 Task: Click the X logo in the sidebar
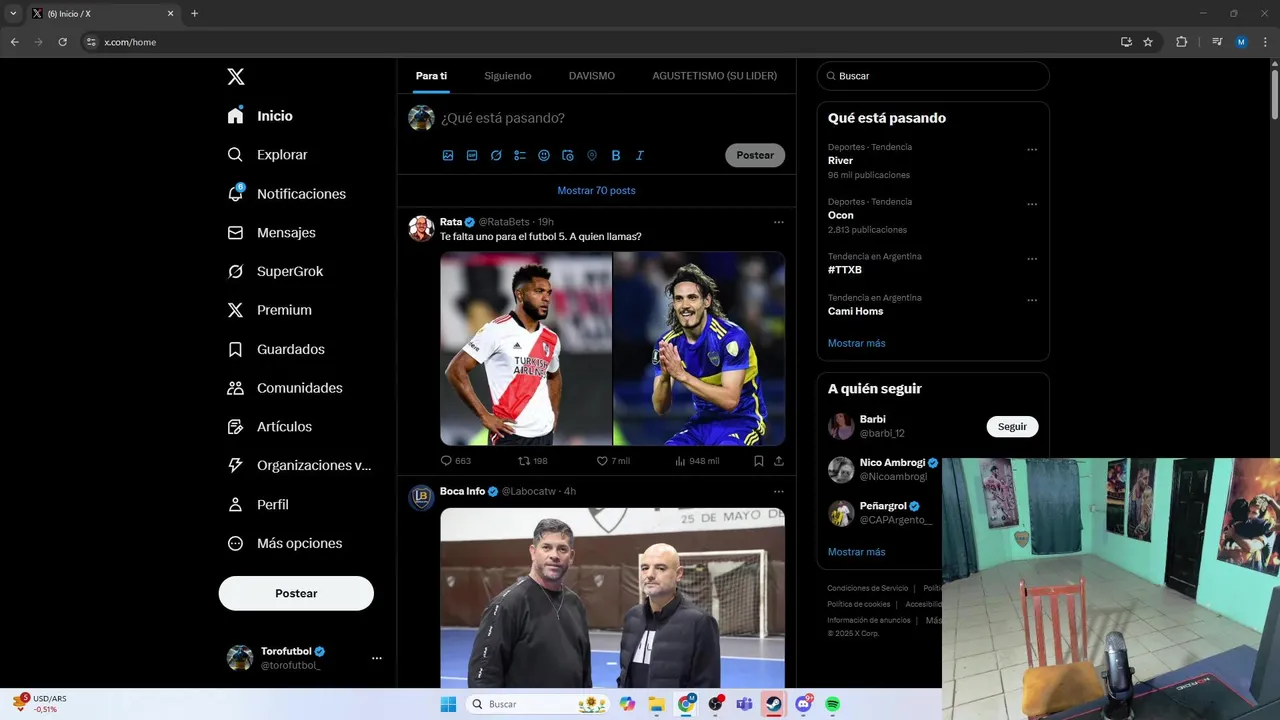236,77
